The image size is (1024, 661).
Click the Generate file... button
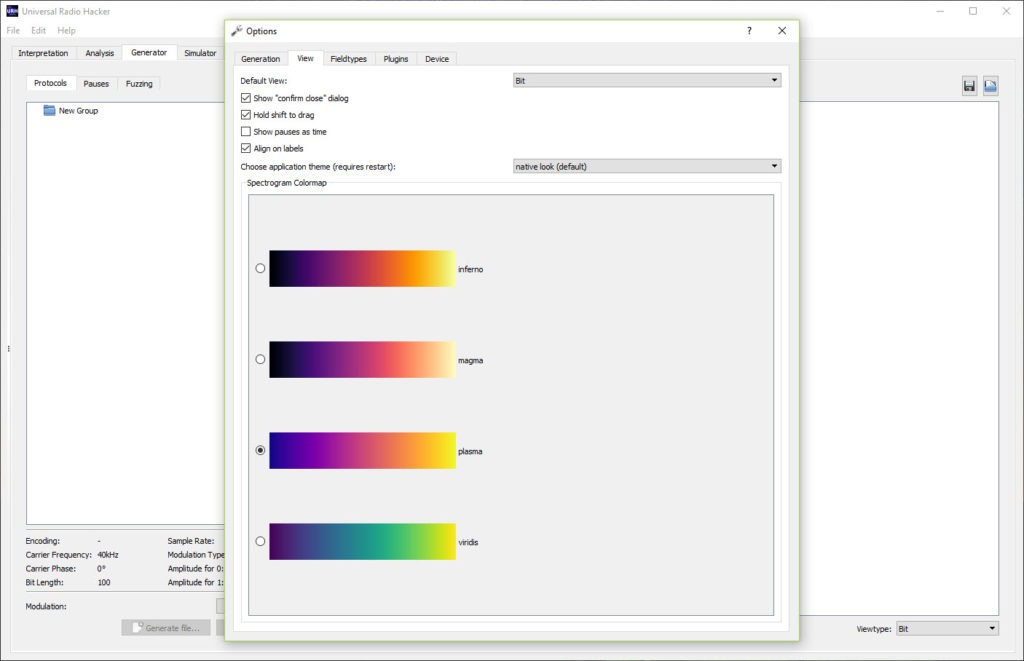[166, 628]
